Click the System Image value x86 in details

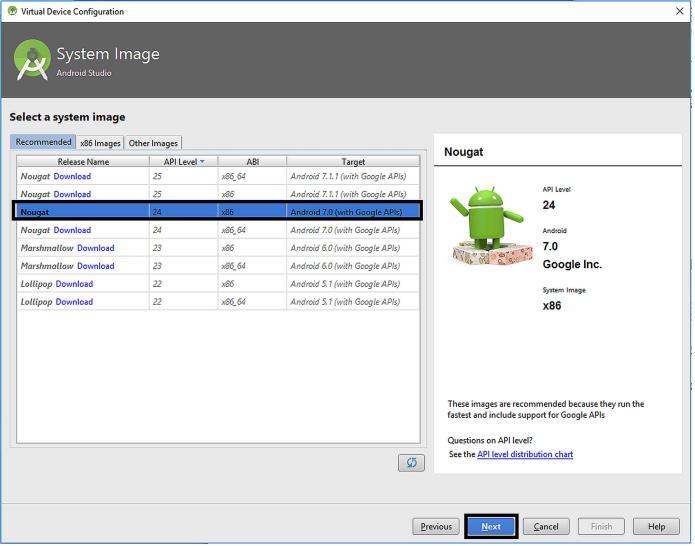(552, 306)
